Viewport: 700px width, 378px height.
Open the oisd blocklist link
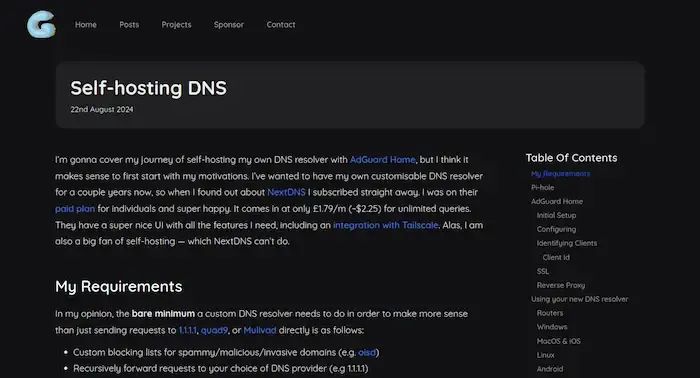point(367,352)
